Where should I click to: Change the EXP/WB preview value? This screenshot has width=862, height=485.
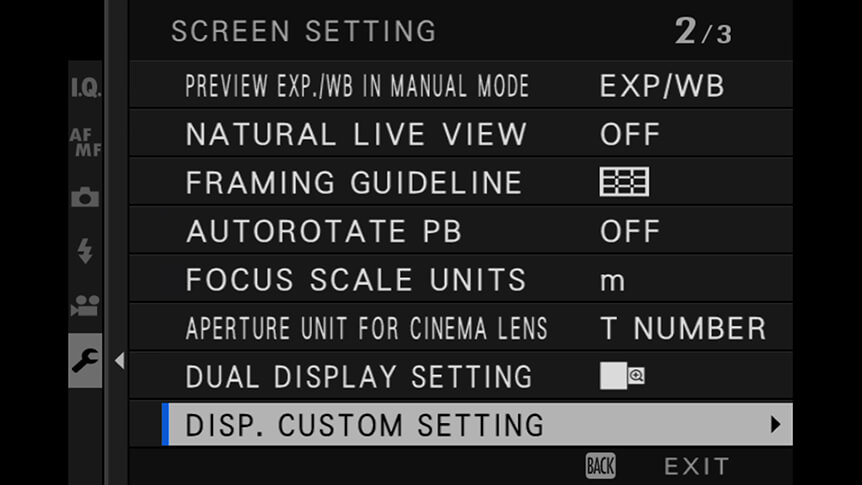[x=662, y=86]
